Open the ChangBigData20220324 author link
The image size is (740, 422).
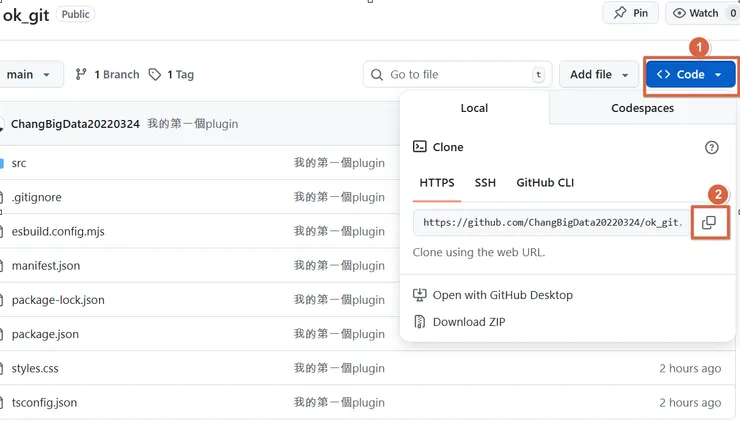[x=75, y=124]
